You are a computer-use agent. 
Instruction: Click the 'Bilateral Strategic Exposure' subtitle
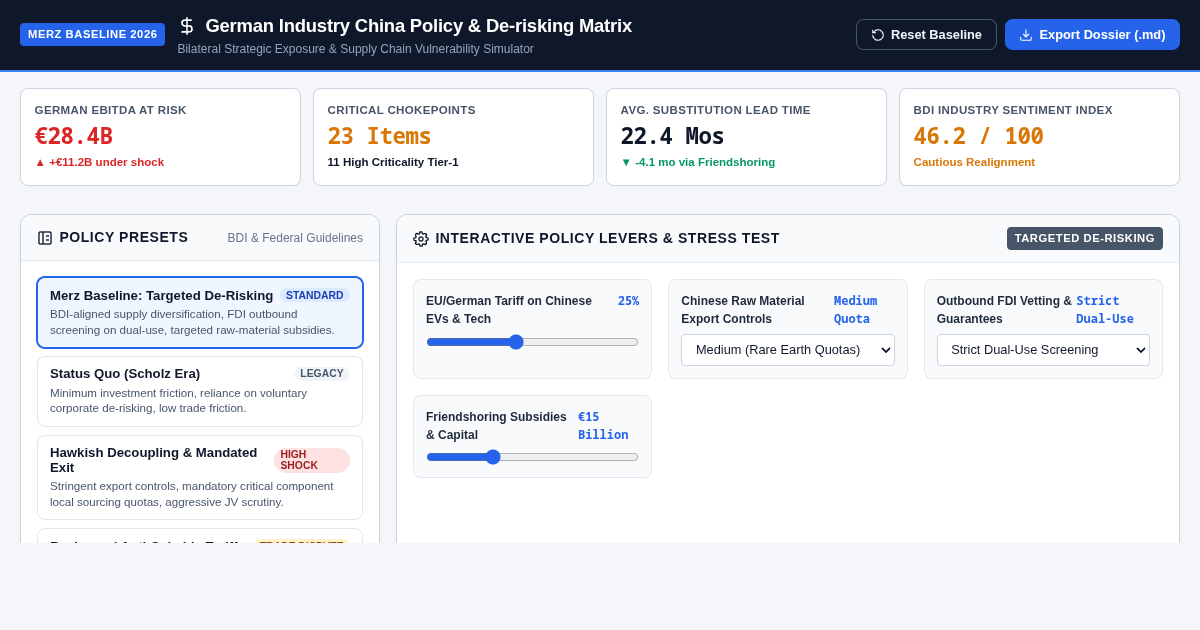pyautogui.click(x=355, y=49)
